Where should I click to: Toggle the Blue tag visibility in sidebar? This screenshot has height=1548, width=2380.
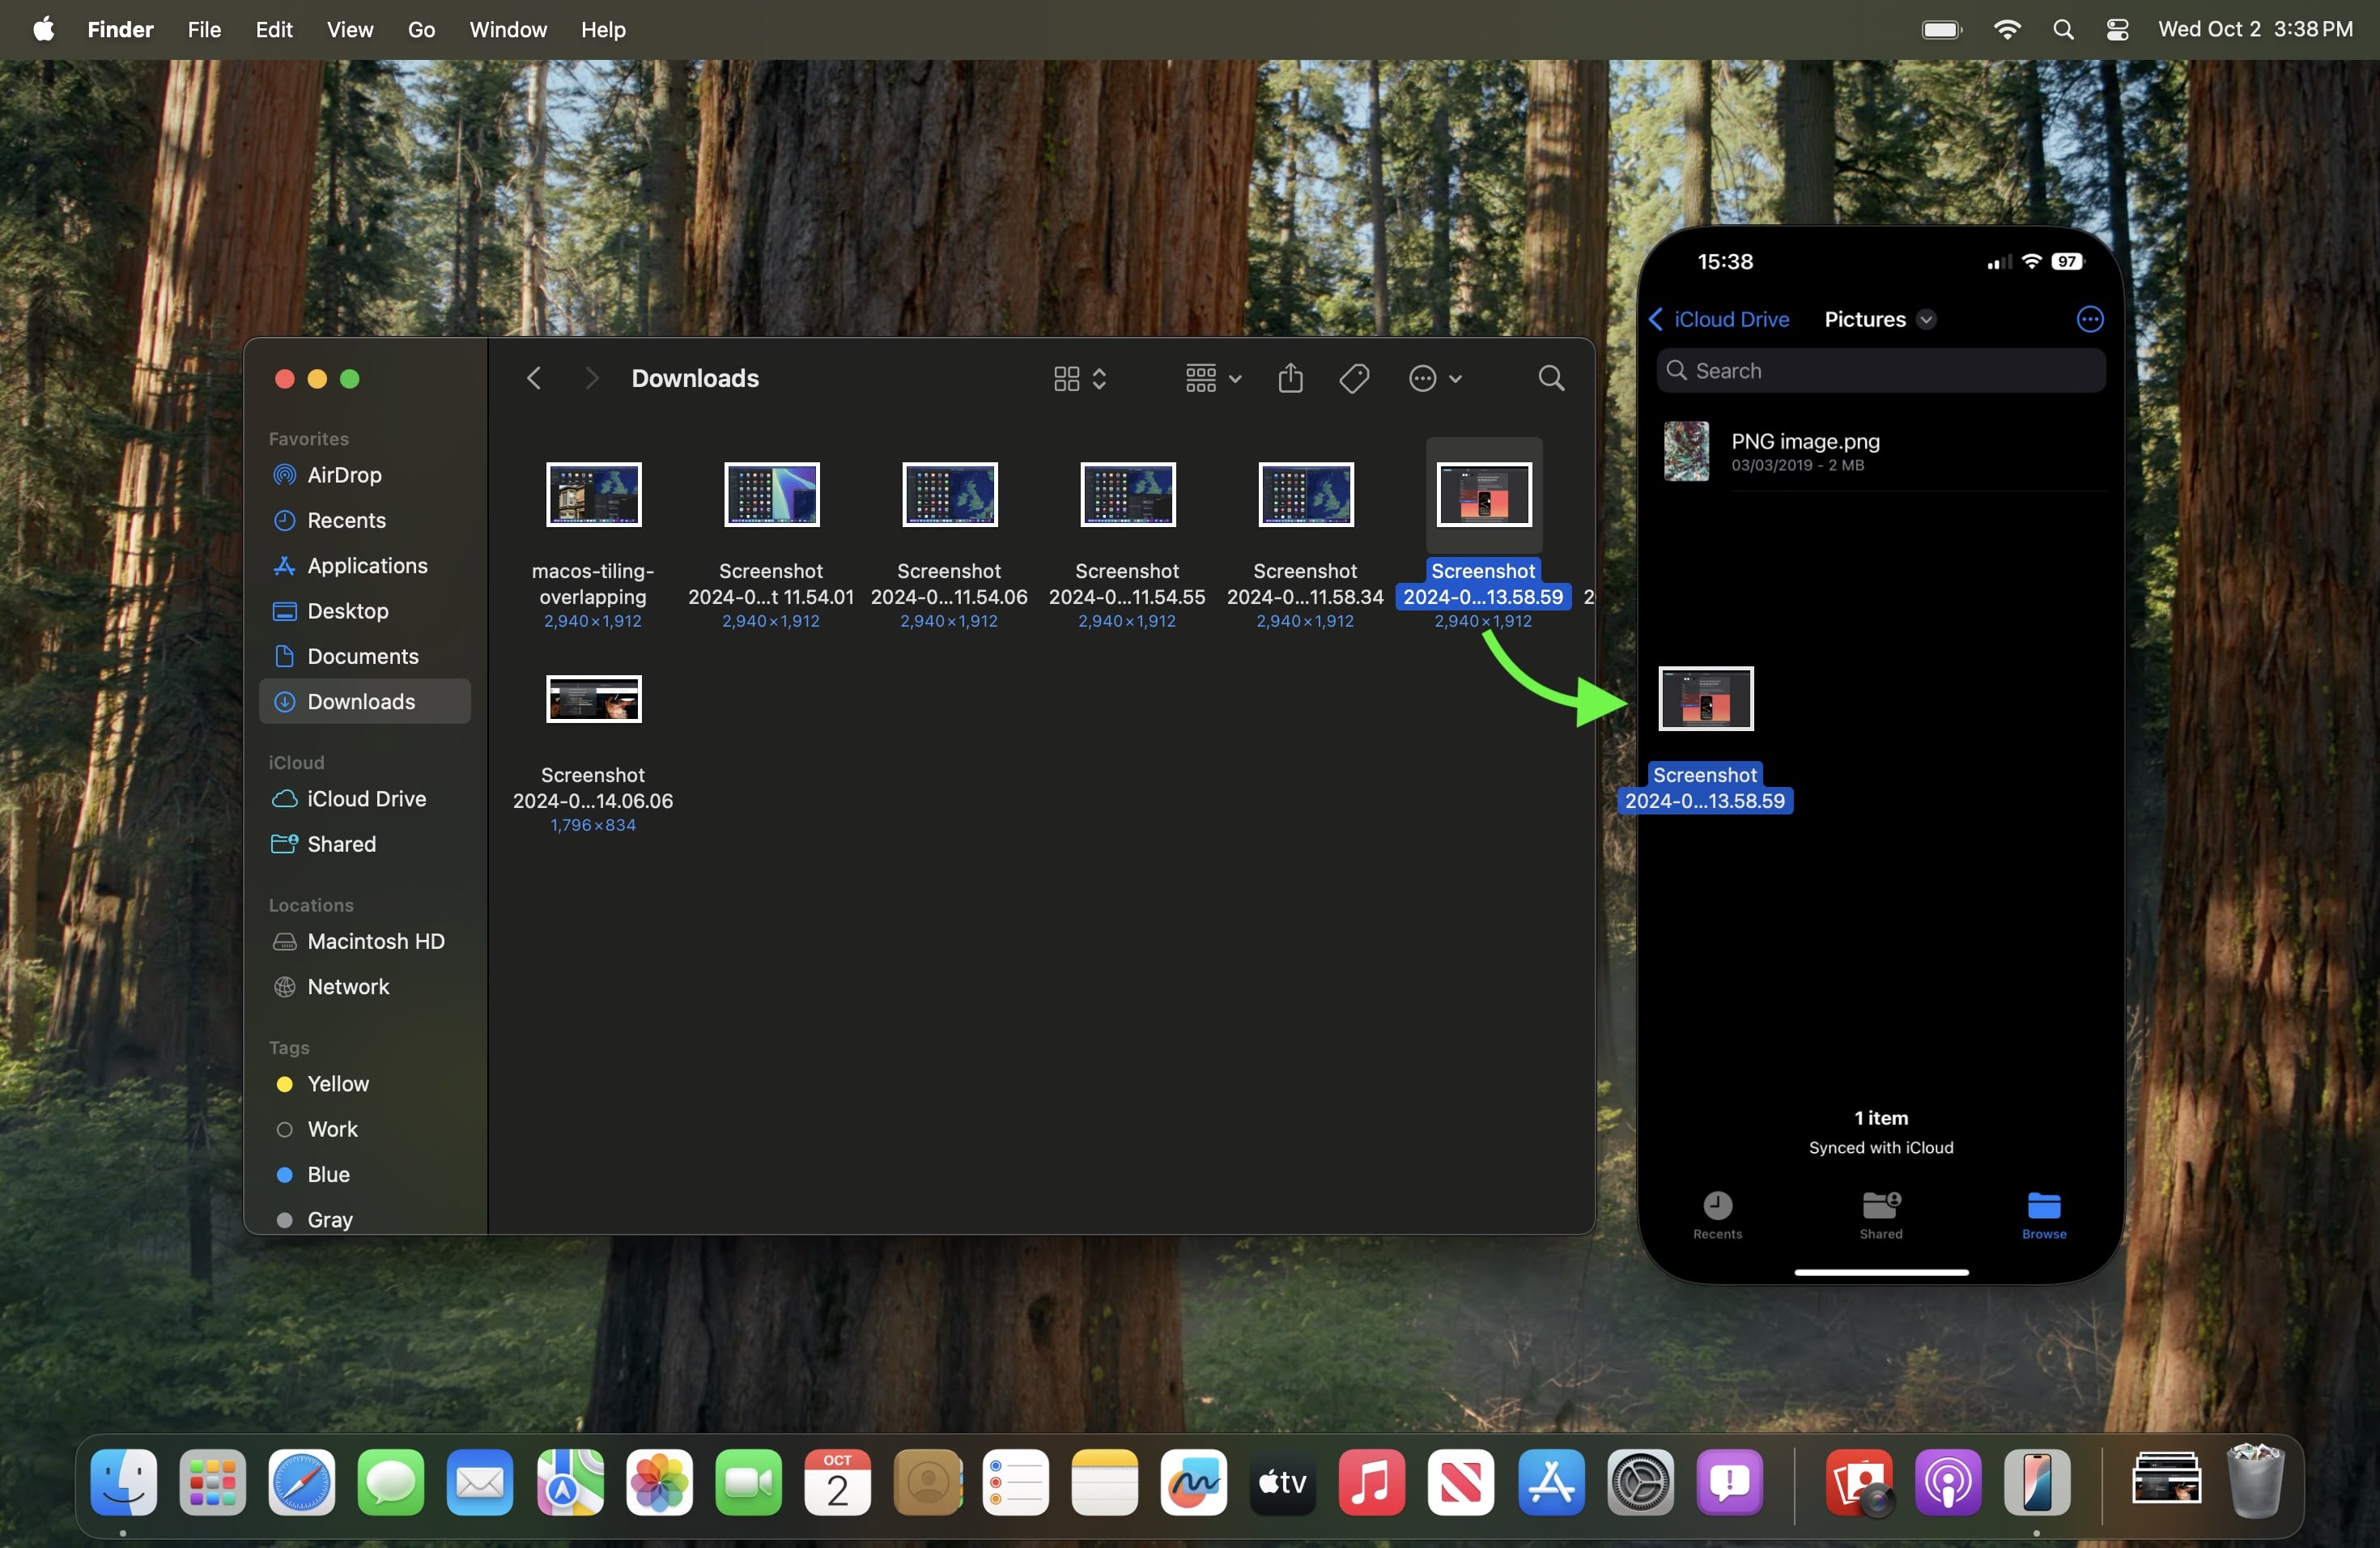pyautogui.click(x=328, y=1173)
